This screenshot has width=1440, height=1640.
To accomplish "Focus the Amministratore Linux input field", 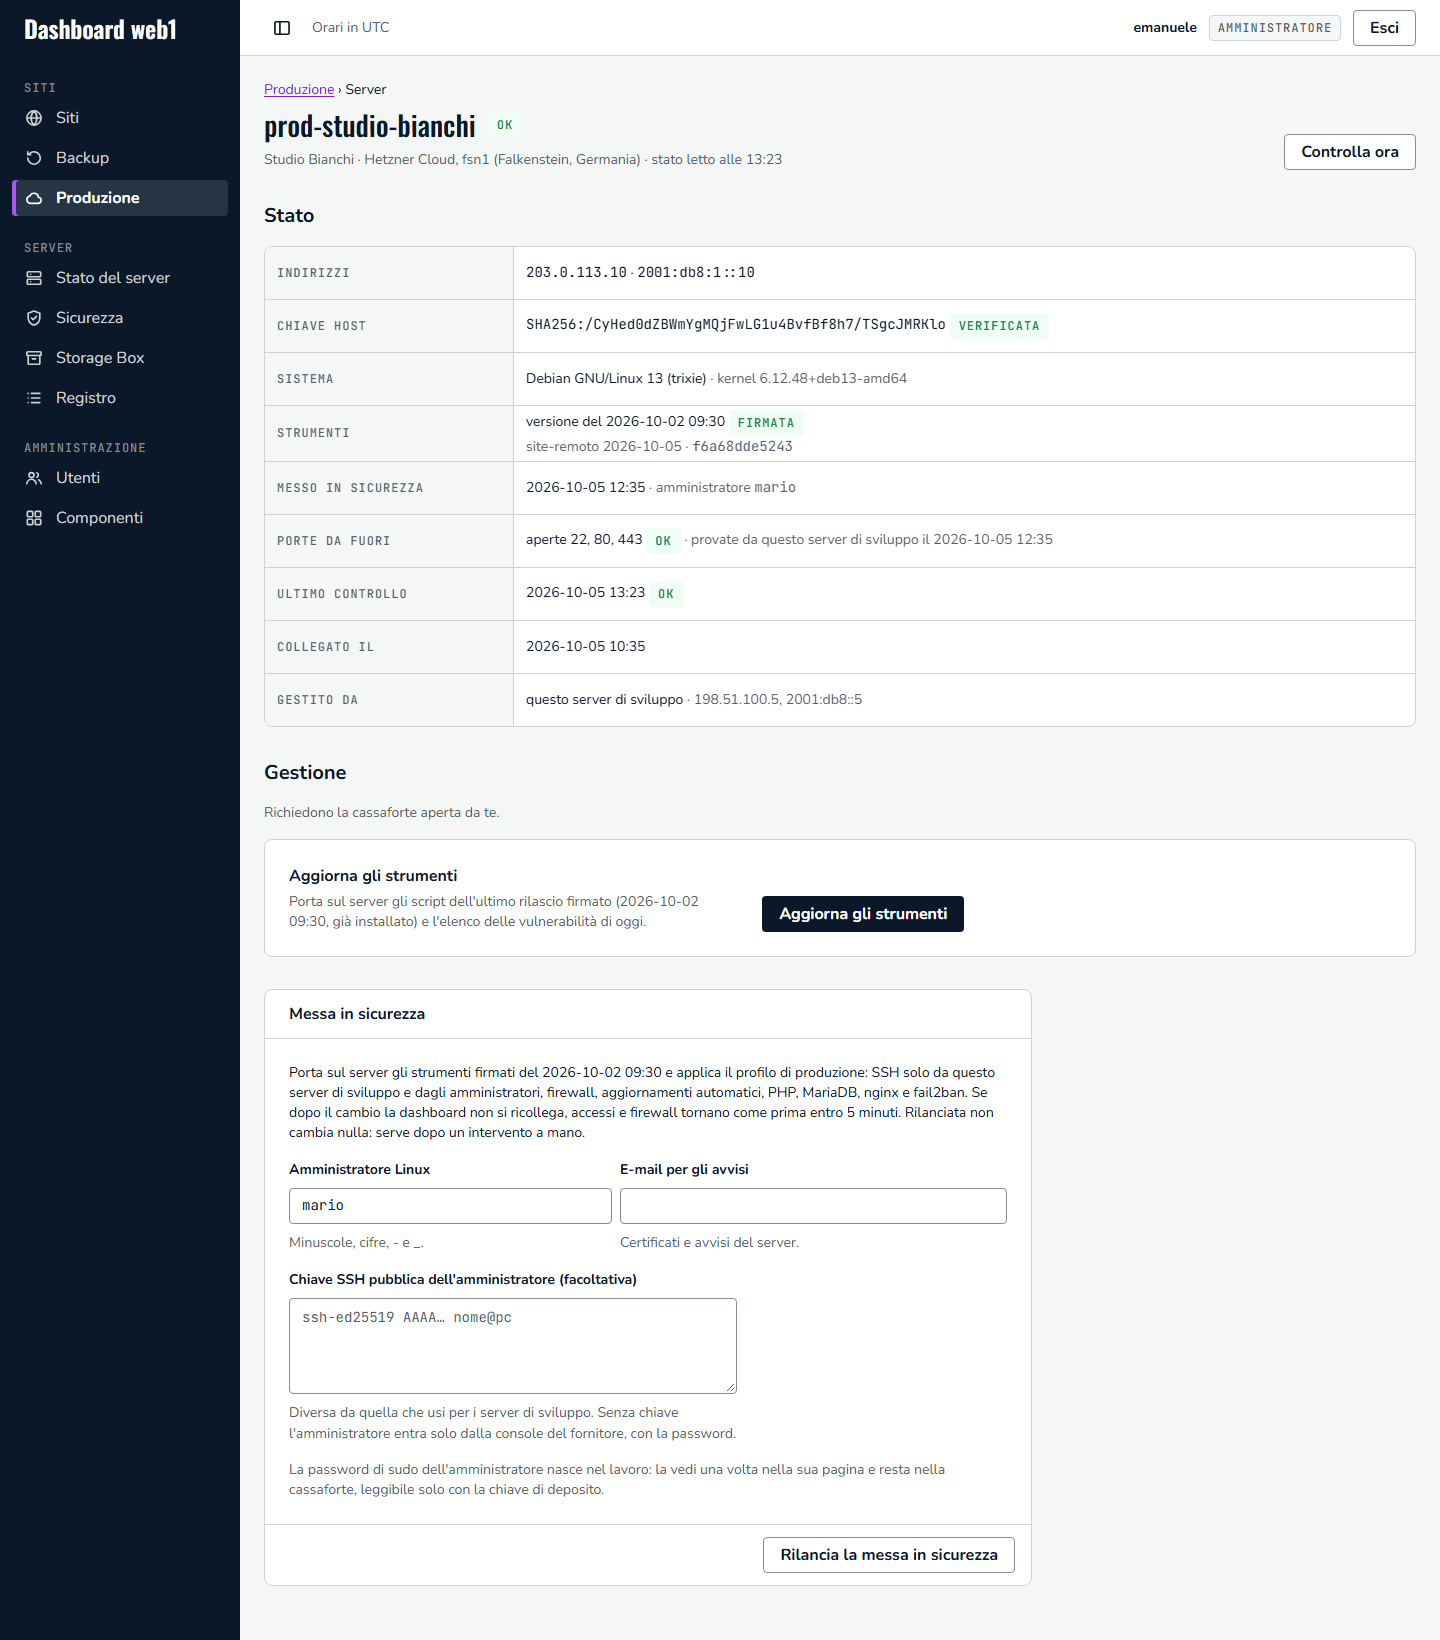I will 450,1206.
